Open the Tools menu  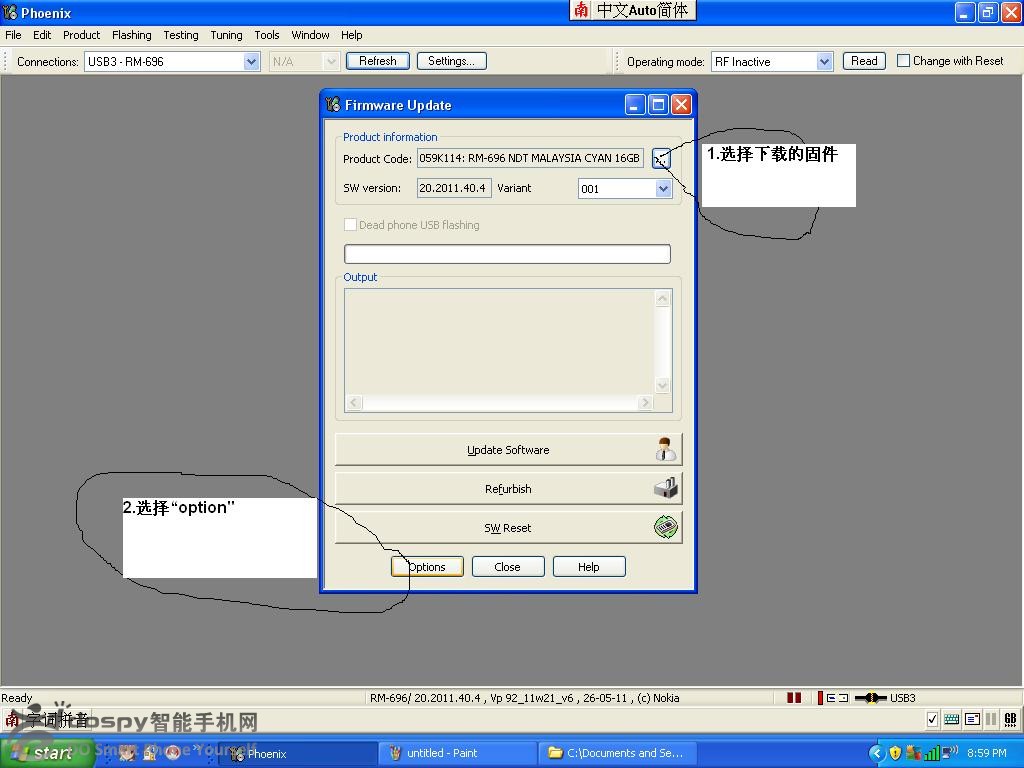coord(266,35)
